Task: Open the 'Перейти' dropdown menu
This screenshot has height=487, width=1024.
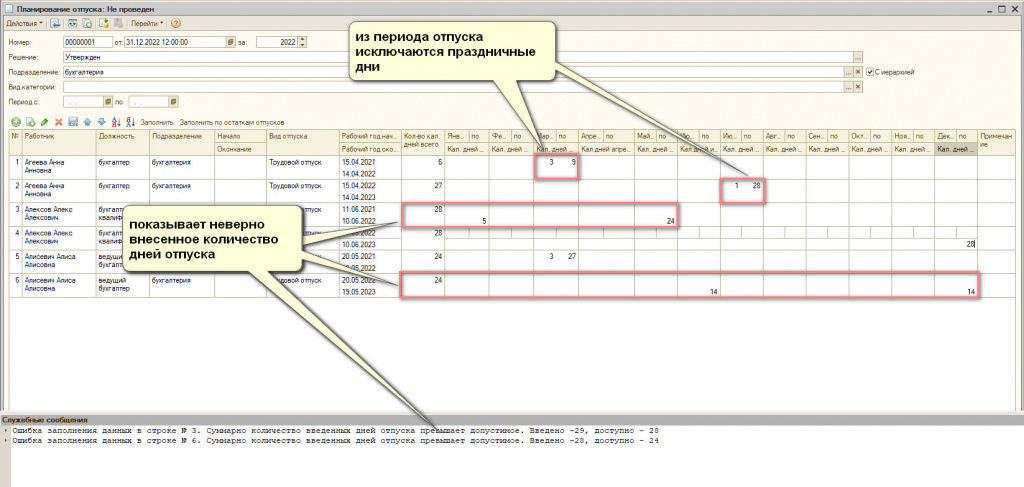Action: tap(146, 22)
